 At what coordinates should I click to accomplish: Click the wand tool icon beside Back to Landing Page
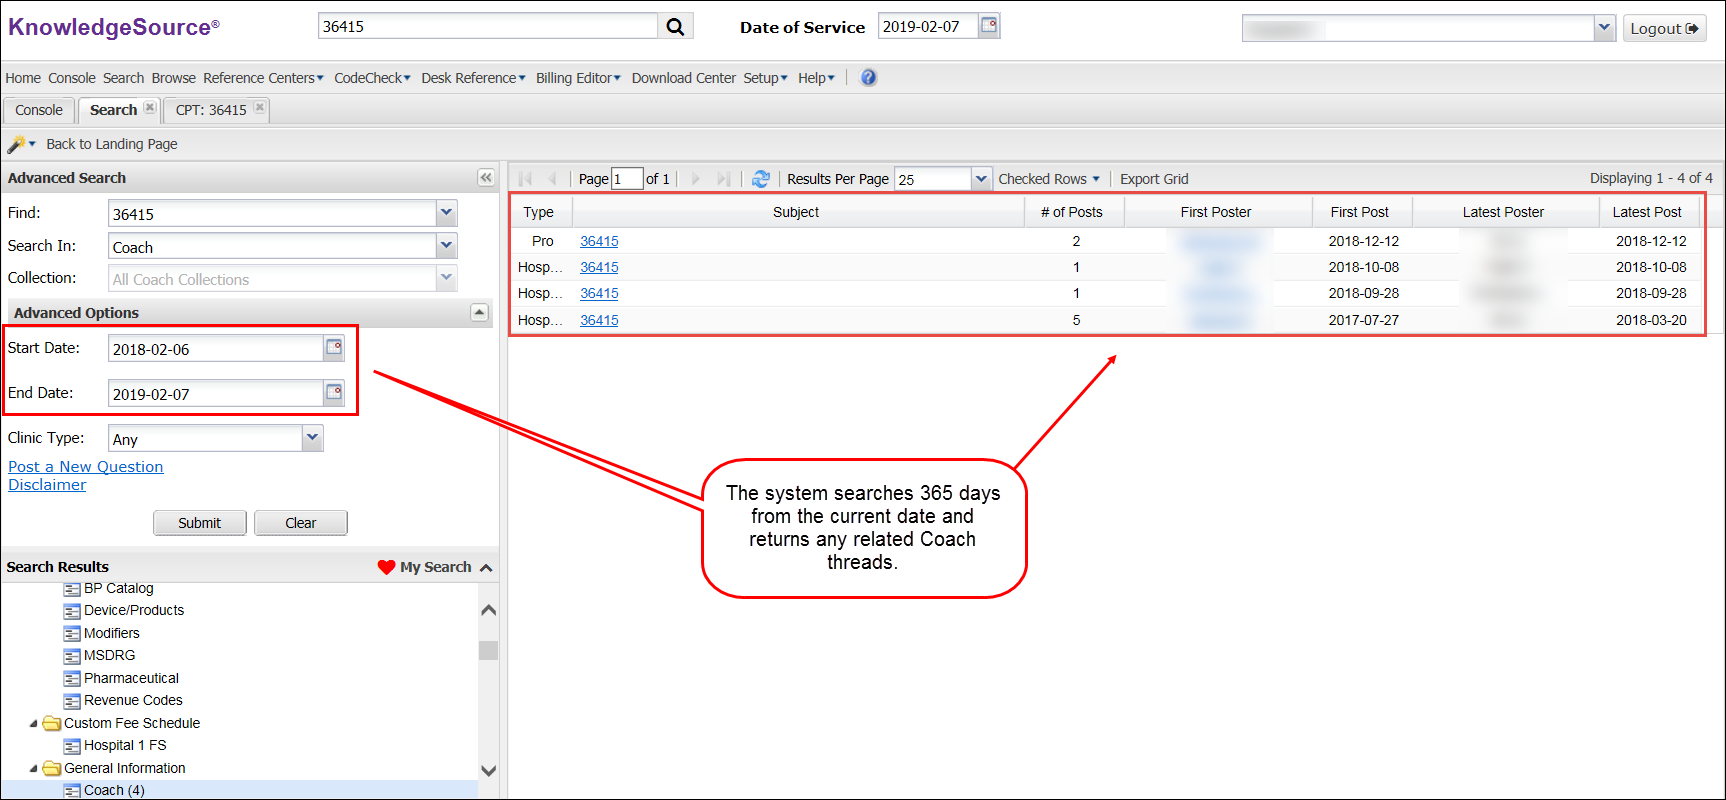click(16, 144)
